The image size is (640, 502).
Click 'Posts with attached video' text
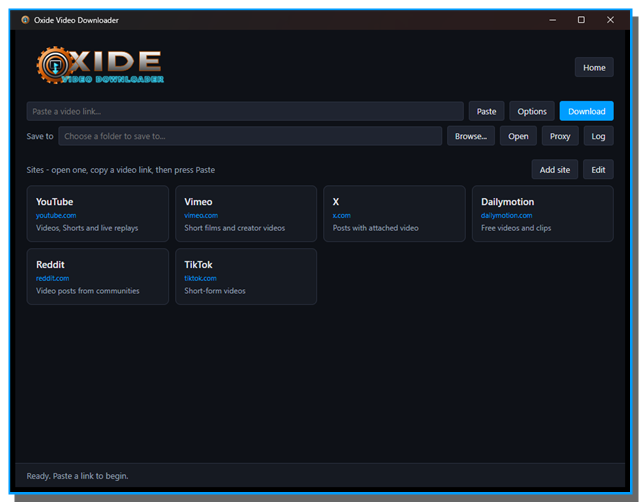[376, 228]
